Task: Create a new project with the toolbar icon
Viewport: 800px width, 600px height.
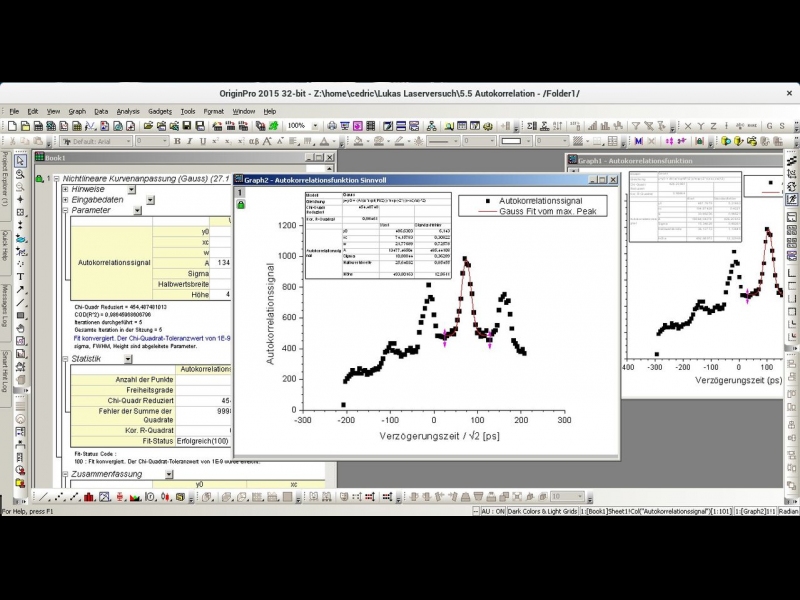Action: point(12,126)
